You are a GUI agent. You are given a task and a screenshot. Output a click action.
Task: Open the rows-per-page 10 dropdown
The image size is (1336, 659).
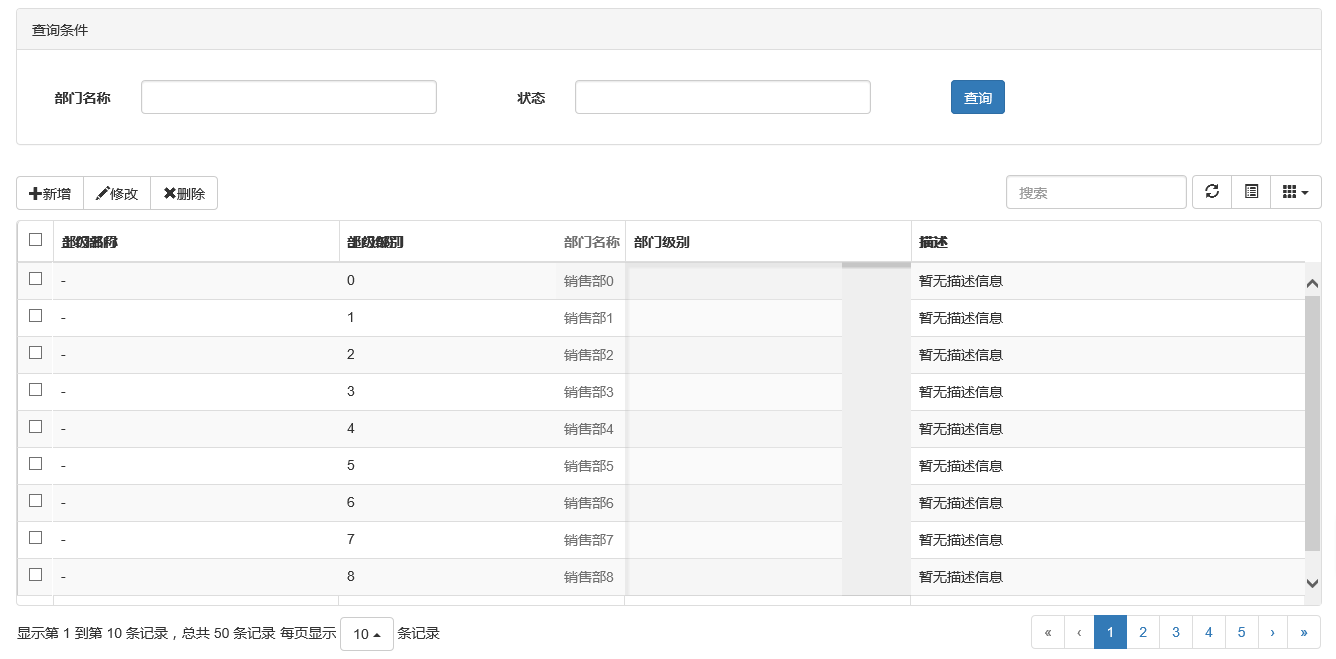(x=367, y=633)
